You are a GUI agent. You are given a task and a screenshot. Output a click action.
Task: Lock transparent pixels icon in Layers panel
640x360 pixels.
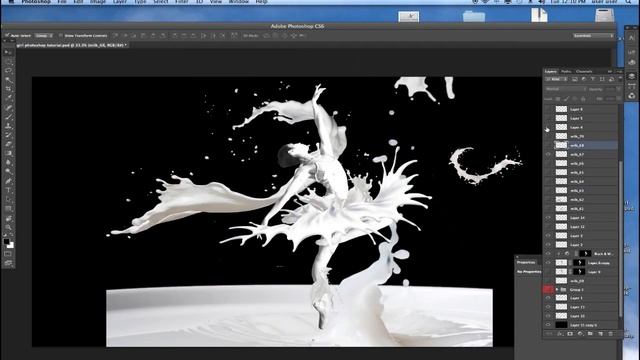click(558, 99)
